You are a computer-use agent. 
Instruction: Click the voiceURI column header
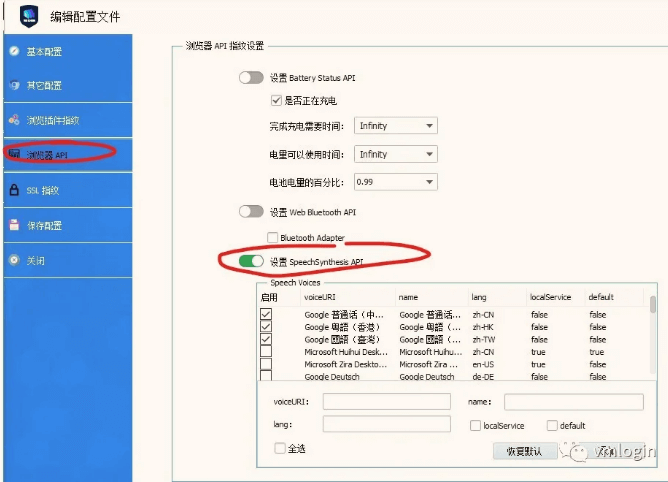[x=320, y=297]
